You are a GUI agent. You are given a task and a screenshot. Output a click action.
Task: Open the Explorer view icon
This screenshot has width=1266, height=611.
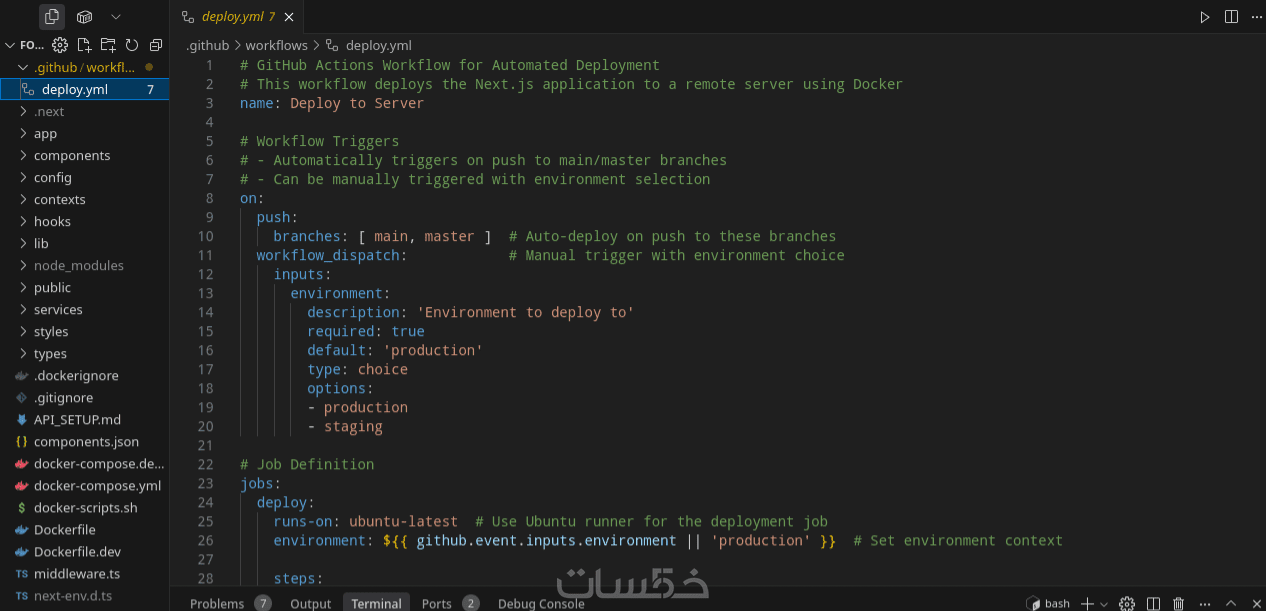pyautogui.click(x=52, y=16)
